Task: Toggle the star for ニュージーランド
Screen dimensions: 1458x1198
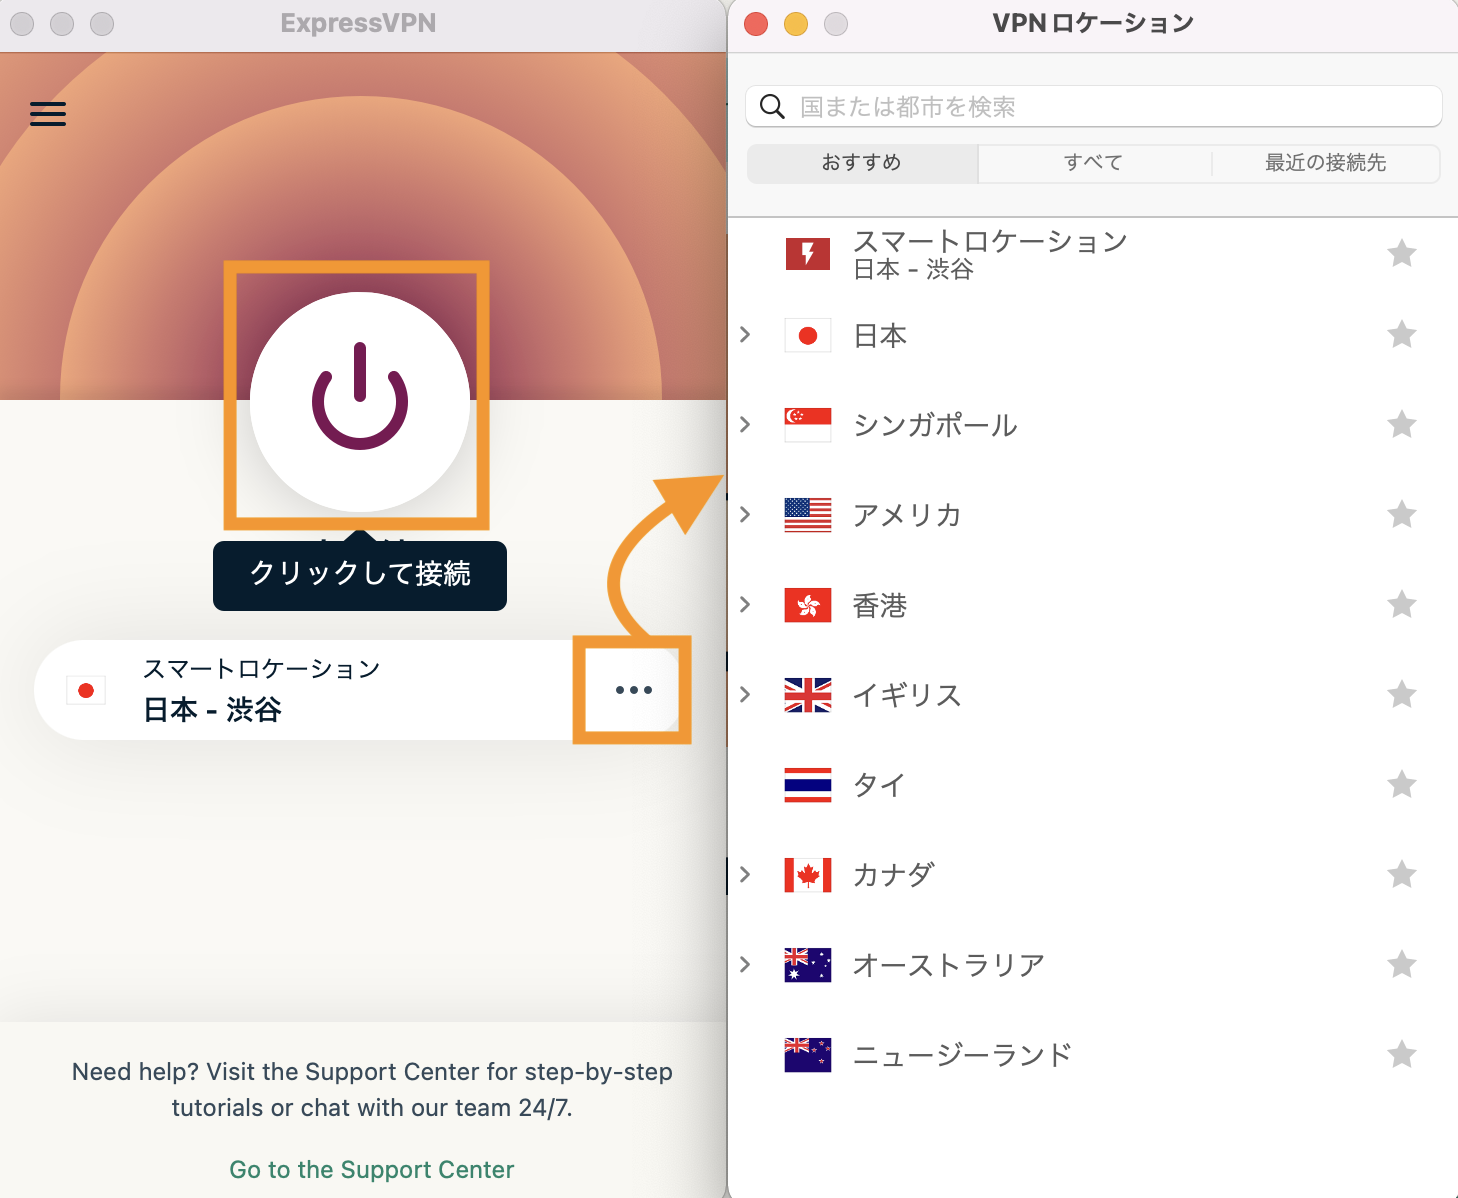Action: (1402, 1054)
